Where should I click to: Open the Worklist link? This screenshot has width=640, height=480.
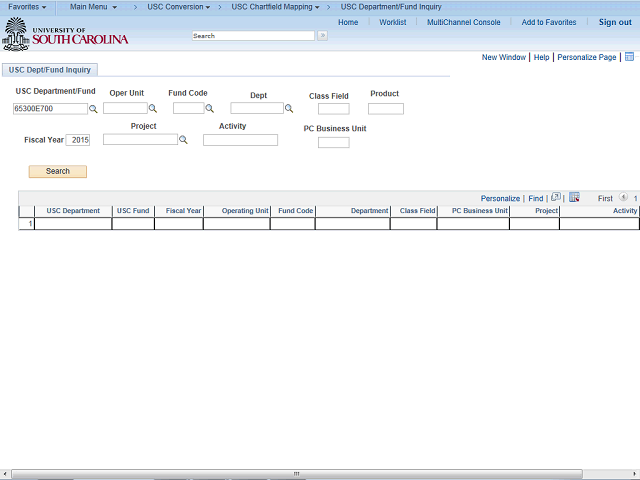pos(393,22)
